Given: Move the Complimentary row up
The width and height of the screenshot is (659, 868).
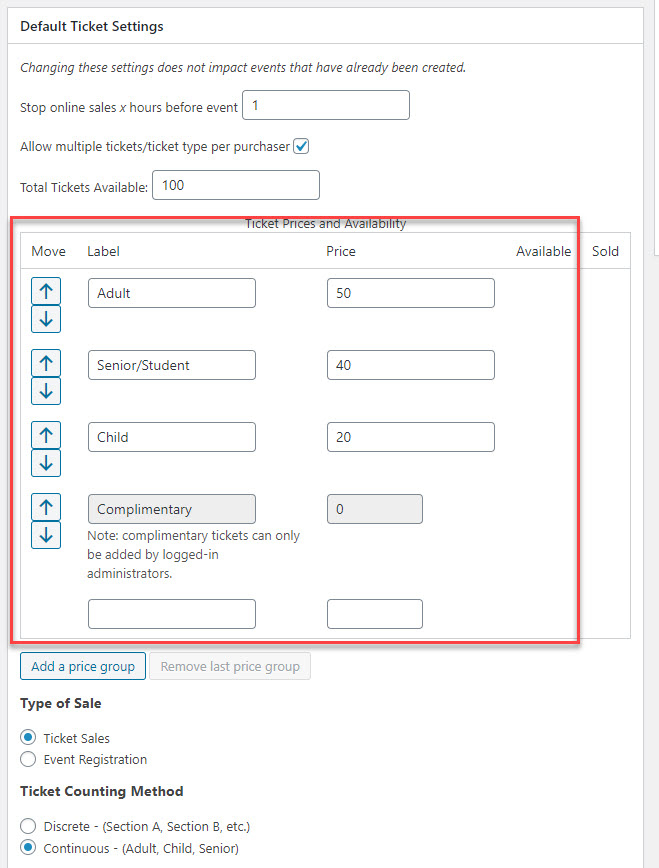Looking at the screenshot, I should pos(46,507).
